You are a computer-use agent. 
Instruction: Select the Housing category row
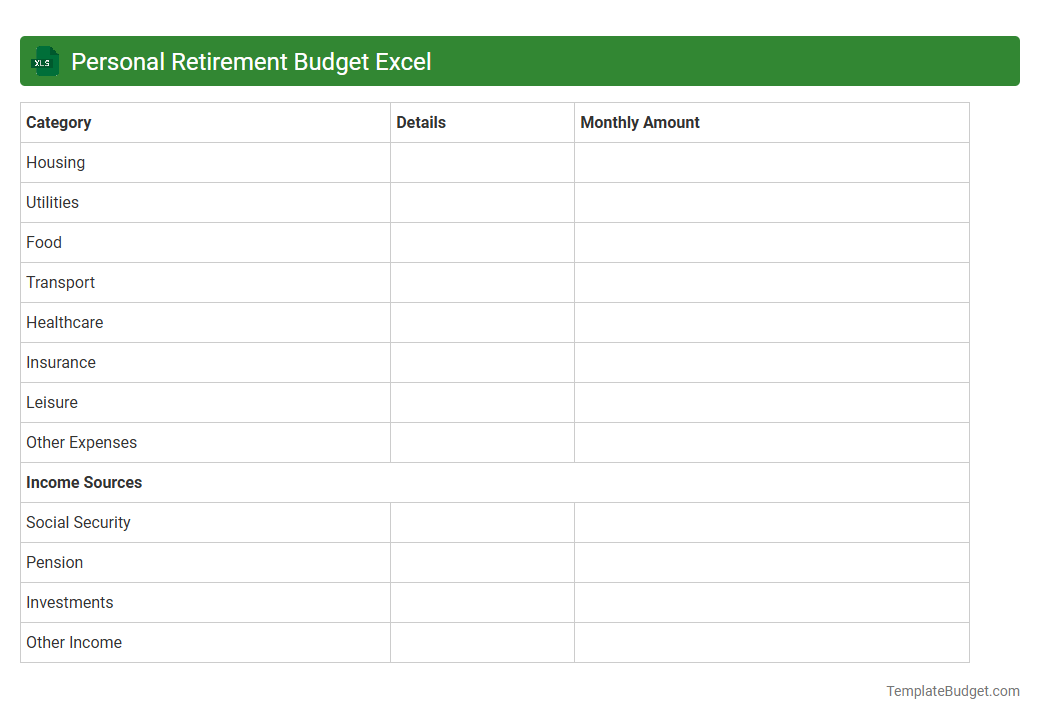[x=55, y=162]
